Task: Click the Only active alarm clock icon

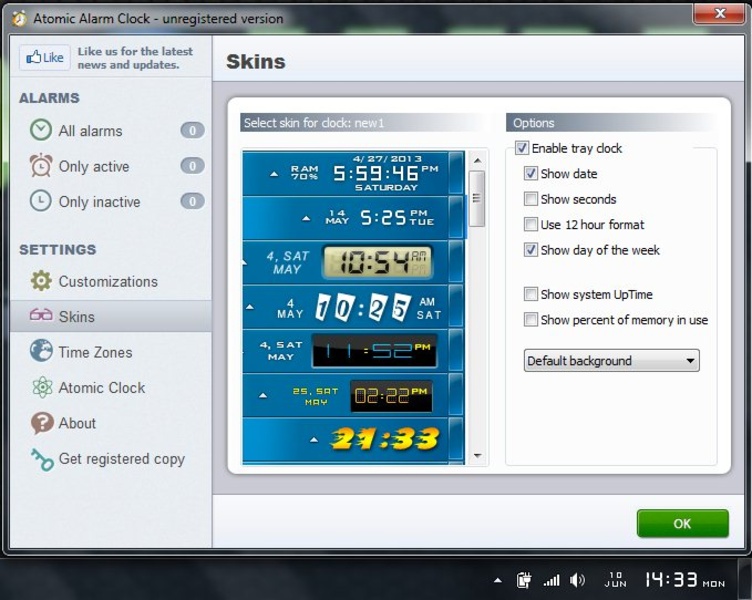Action: (41, 165)
